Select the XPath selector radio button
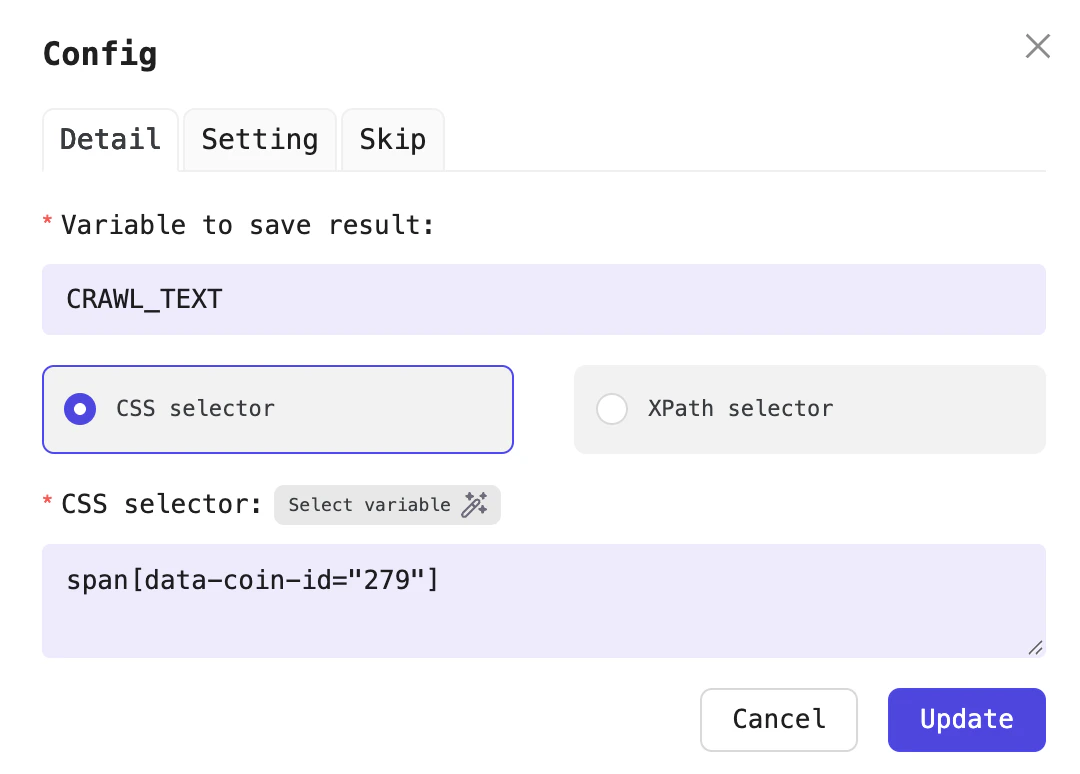 coord(612,409)
